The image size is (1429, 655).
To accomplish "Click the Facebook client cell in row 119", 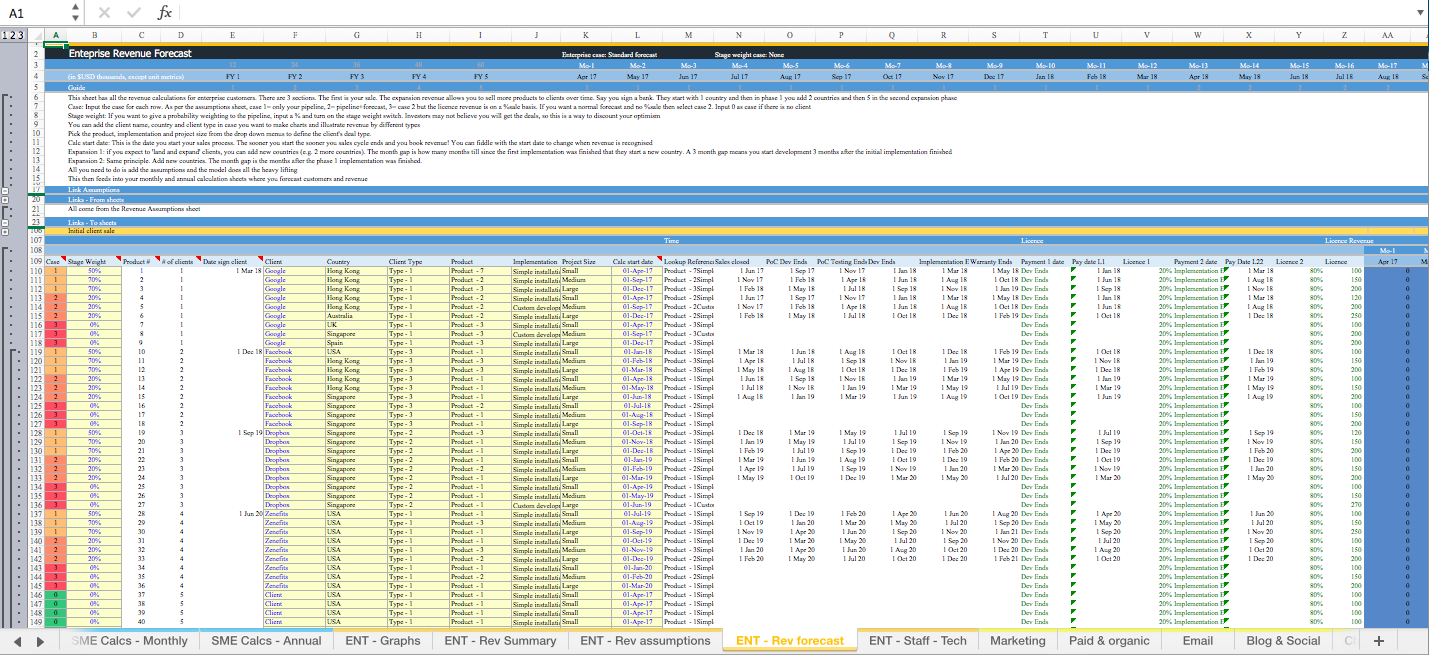I will (x=295, y=352).
